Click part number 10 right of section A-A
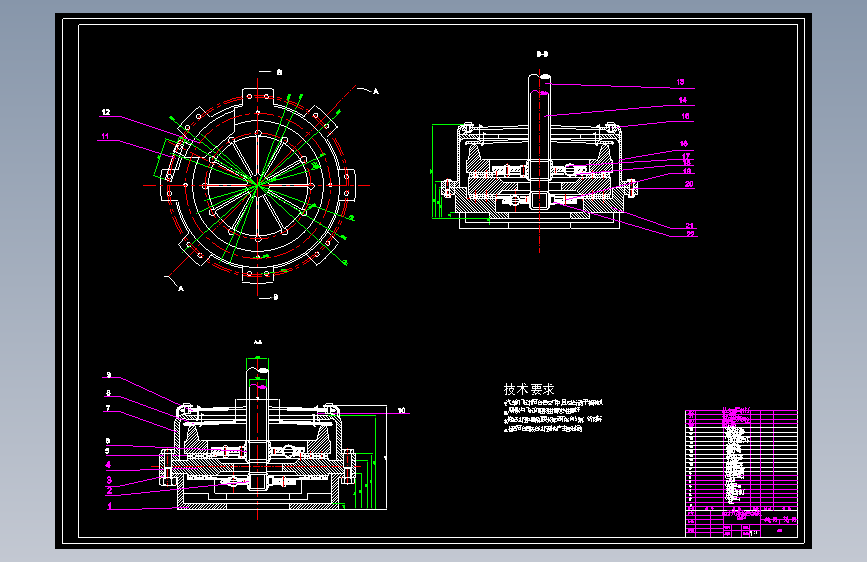The image size is (867, 562). click(x=401, y=410)
